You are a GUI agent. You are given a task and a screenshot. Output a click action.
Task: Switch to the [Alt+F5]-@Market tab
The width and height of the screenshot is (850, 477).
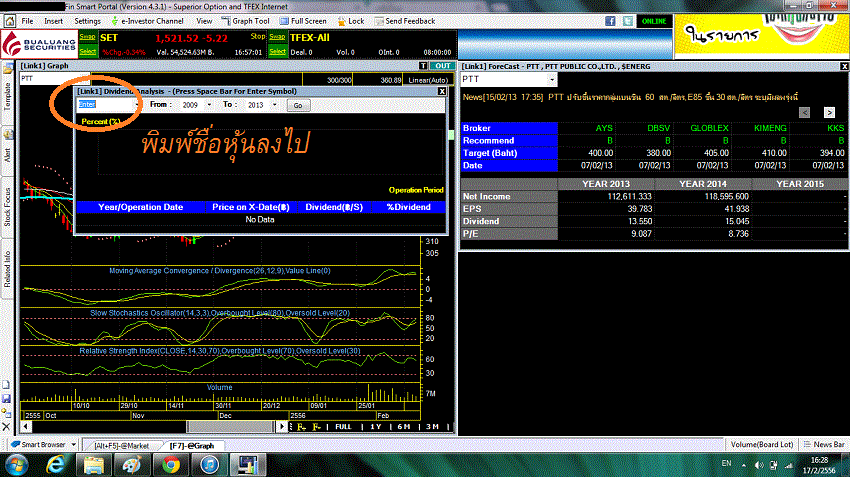pos(121,446)
